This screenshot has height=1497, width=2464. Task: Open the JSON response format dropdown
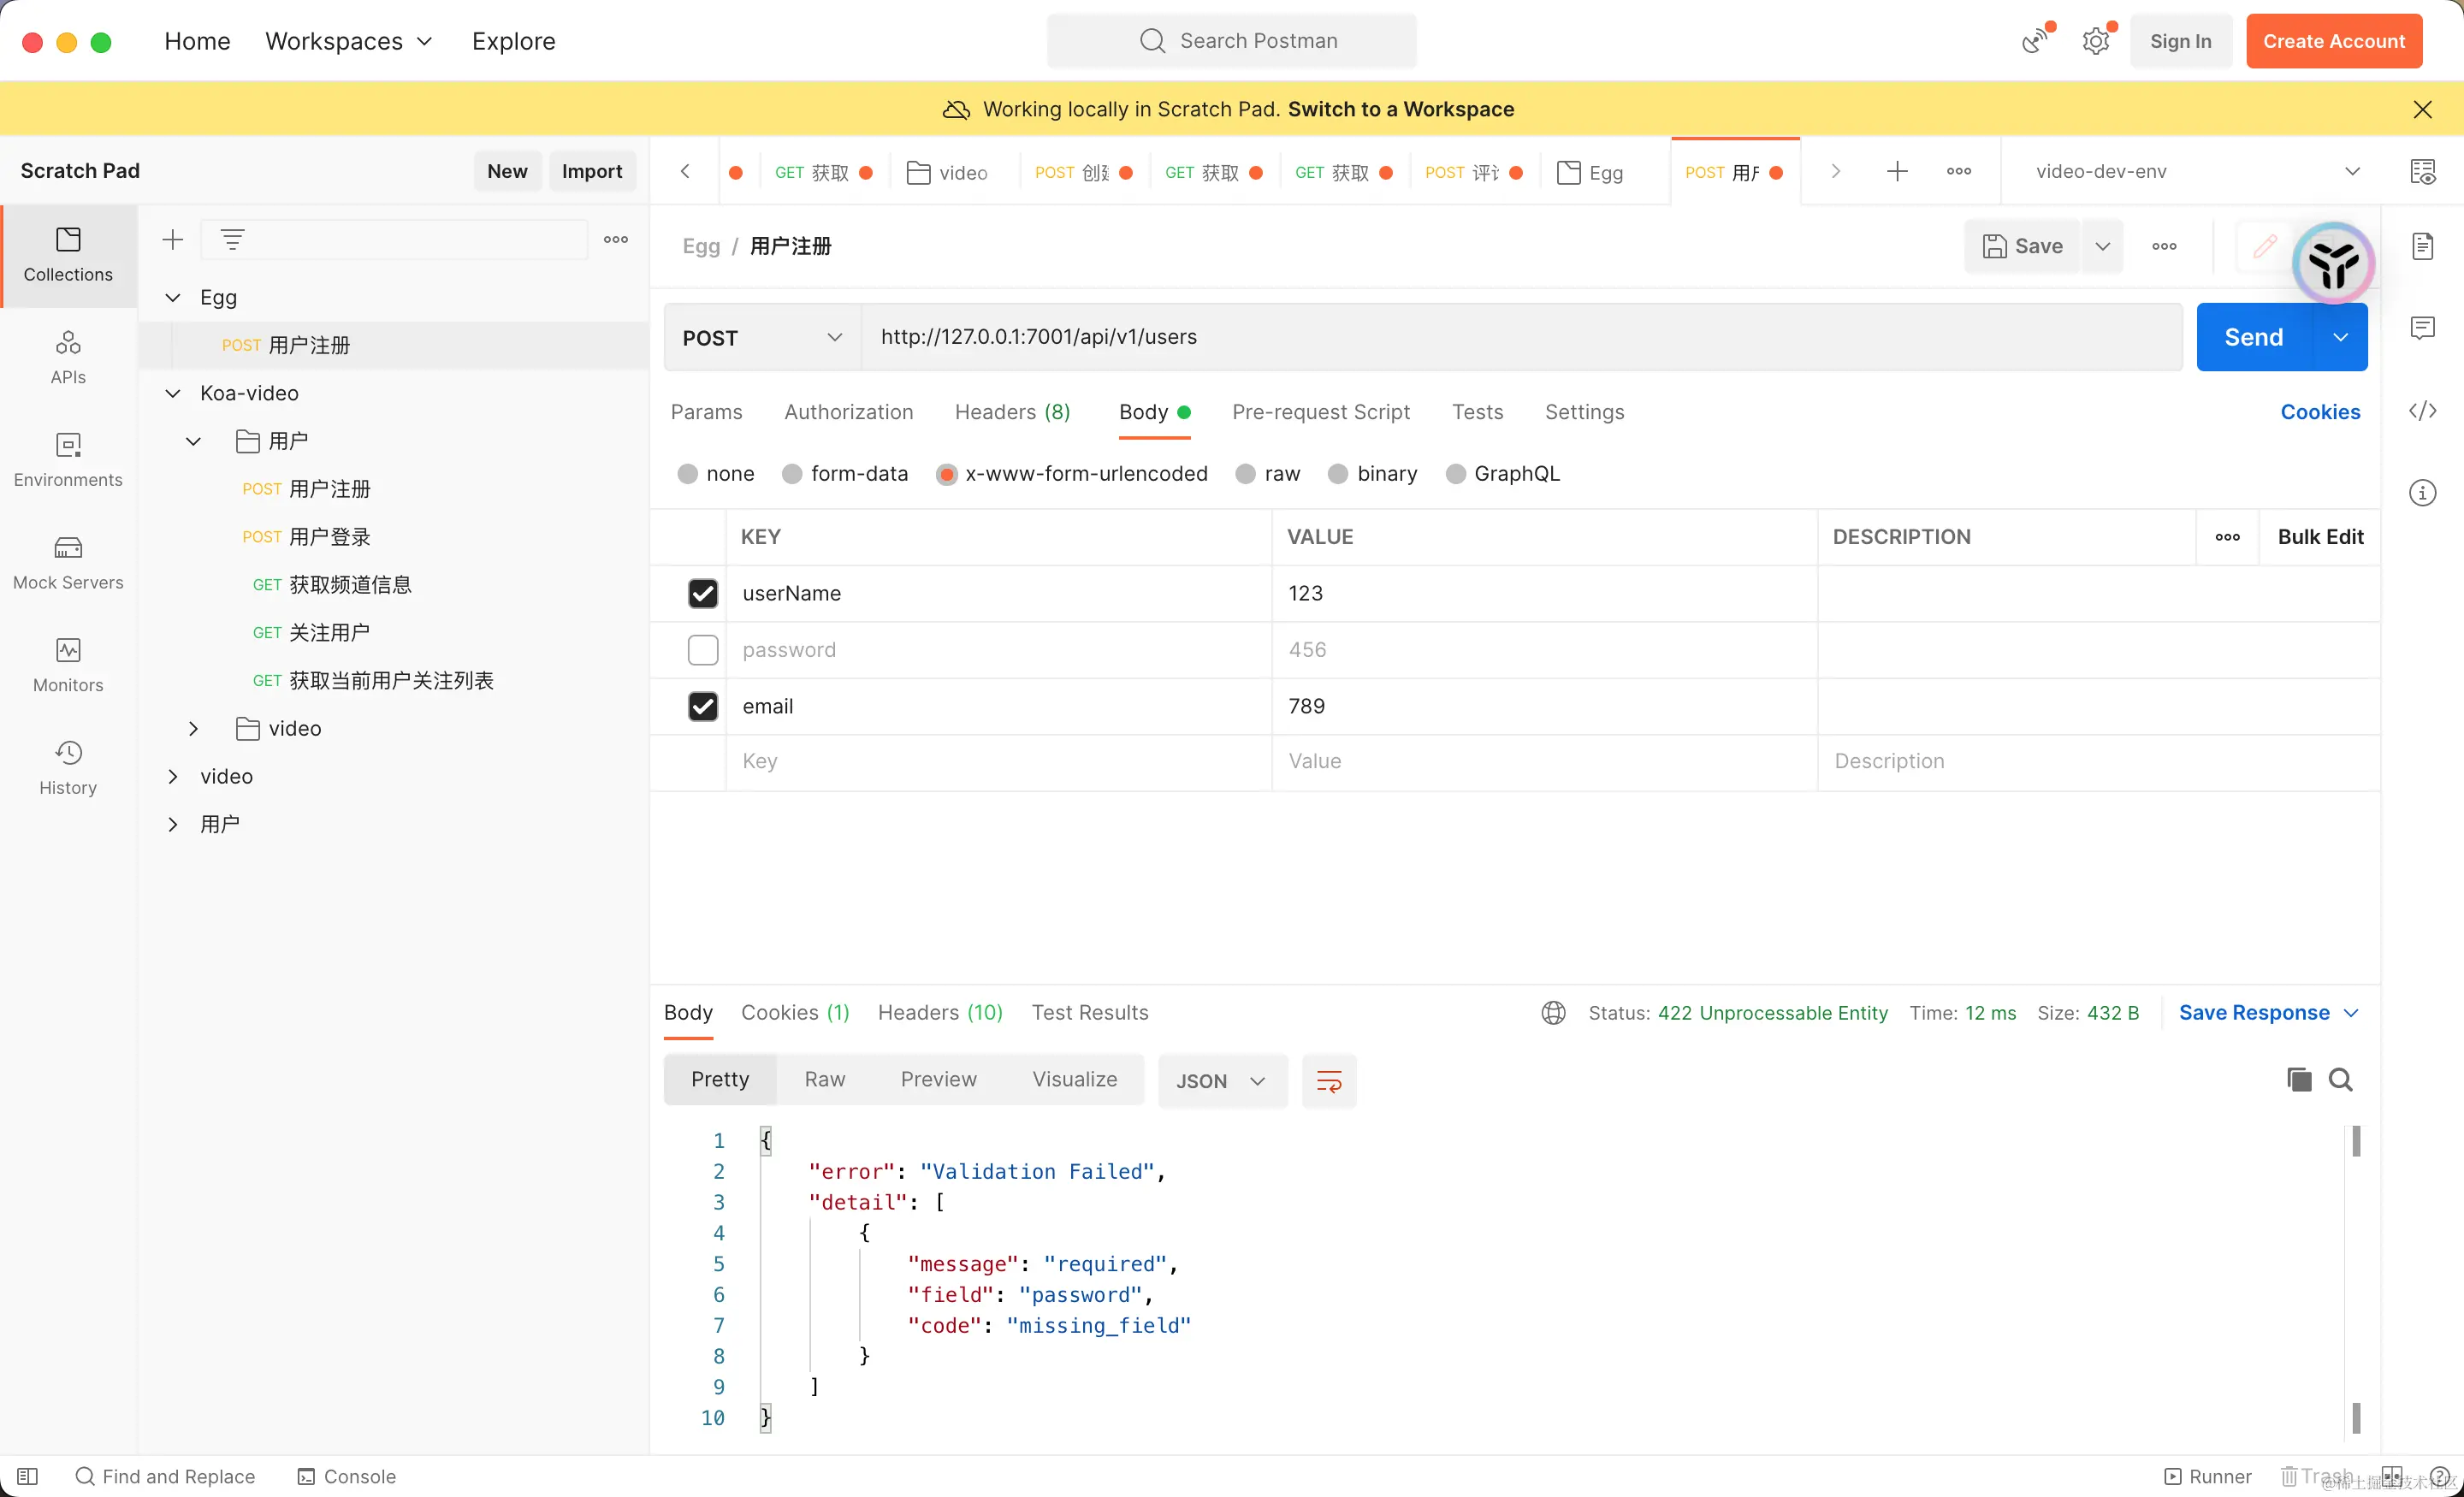pos(1222,1081)
